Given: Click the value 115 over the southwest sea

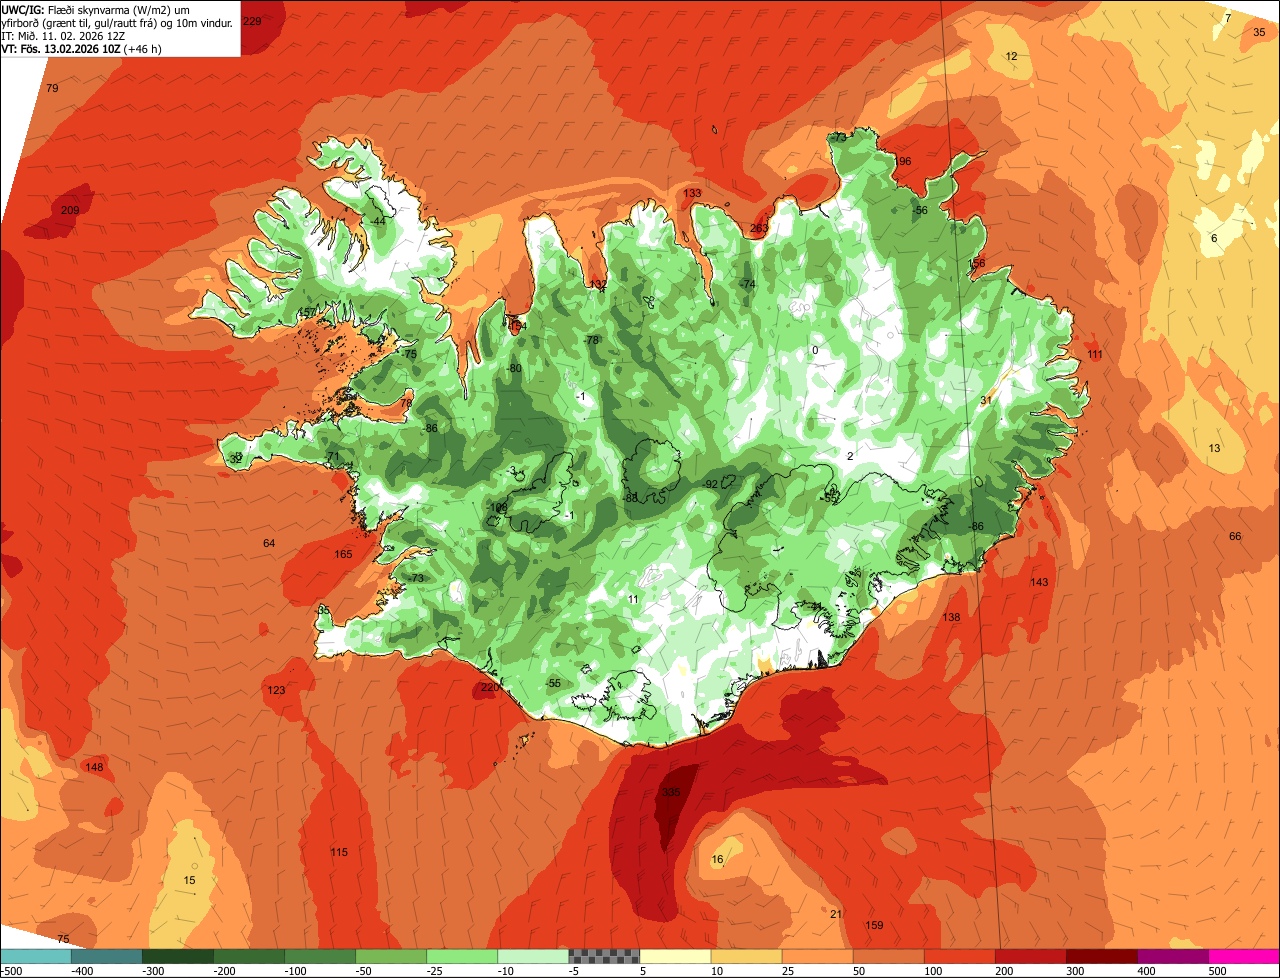Looking at the screenshot, I should point(339,852).
